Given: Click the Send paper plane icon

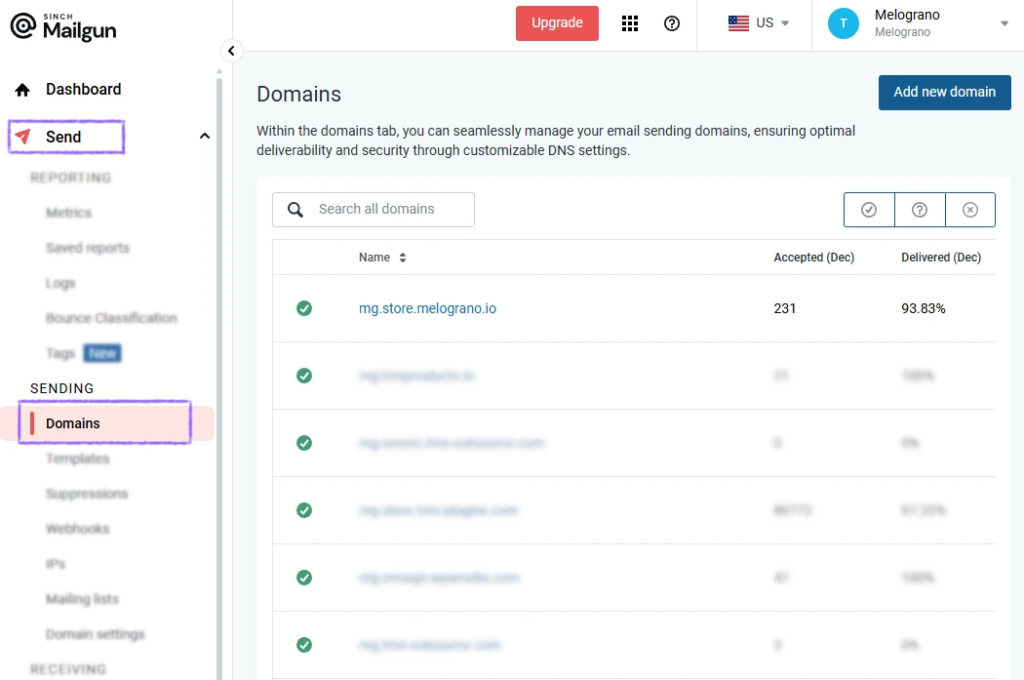Looking at the screenshot, I should coord(23,137).
